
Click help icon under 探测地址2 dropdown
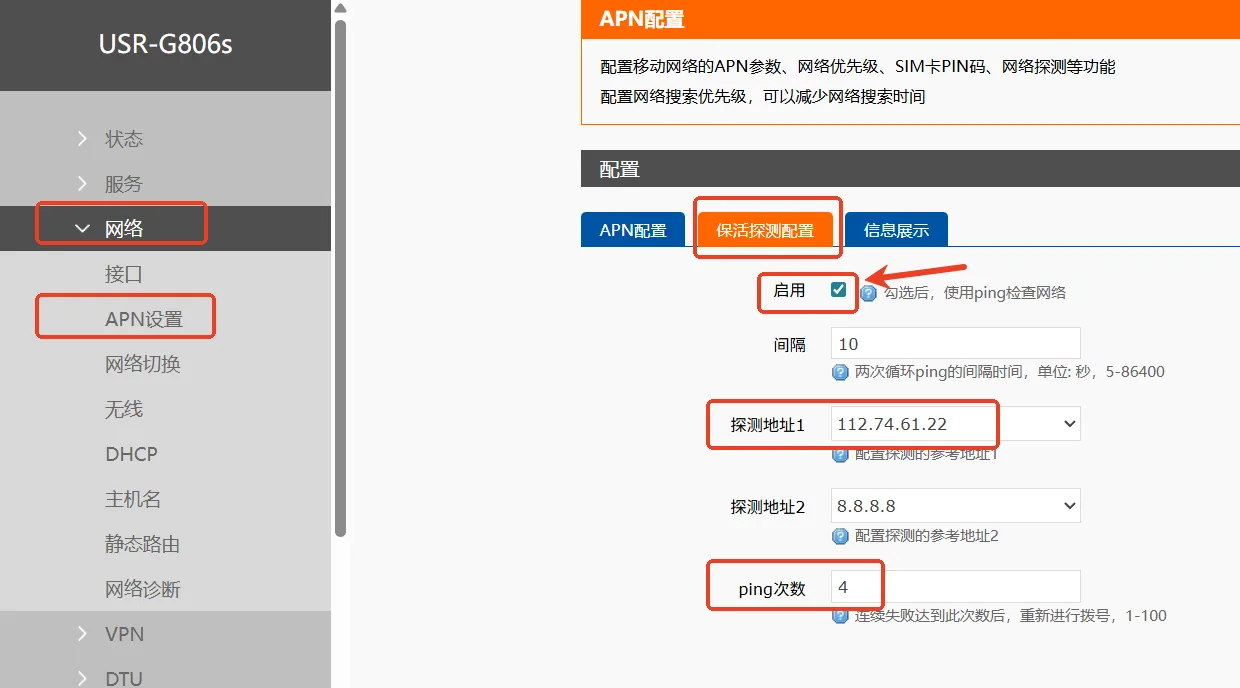(x=841, y=536)
